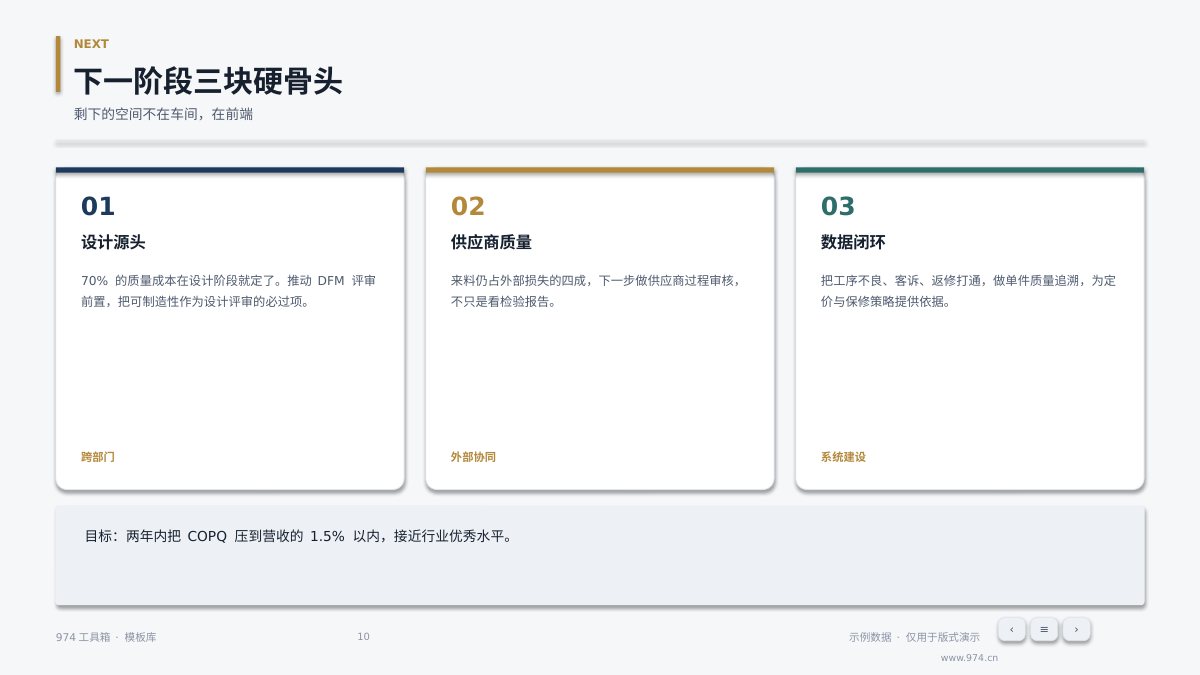Click the subtitle 剩下的空间不在车间，在前端
This screenshot has width=1200, height=675.
(x=163, y=114)
